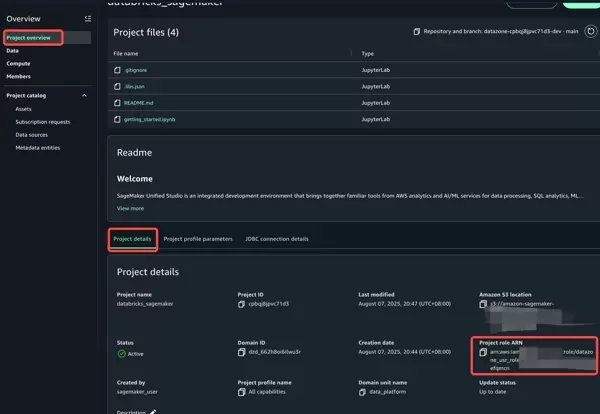Image resolution: width=600 pixels, height=414 pixels.
Task: Open the .gitignore file link
Action: [x=137, y=70]
